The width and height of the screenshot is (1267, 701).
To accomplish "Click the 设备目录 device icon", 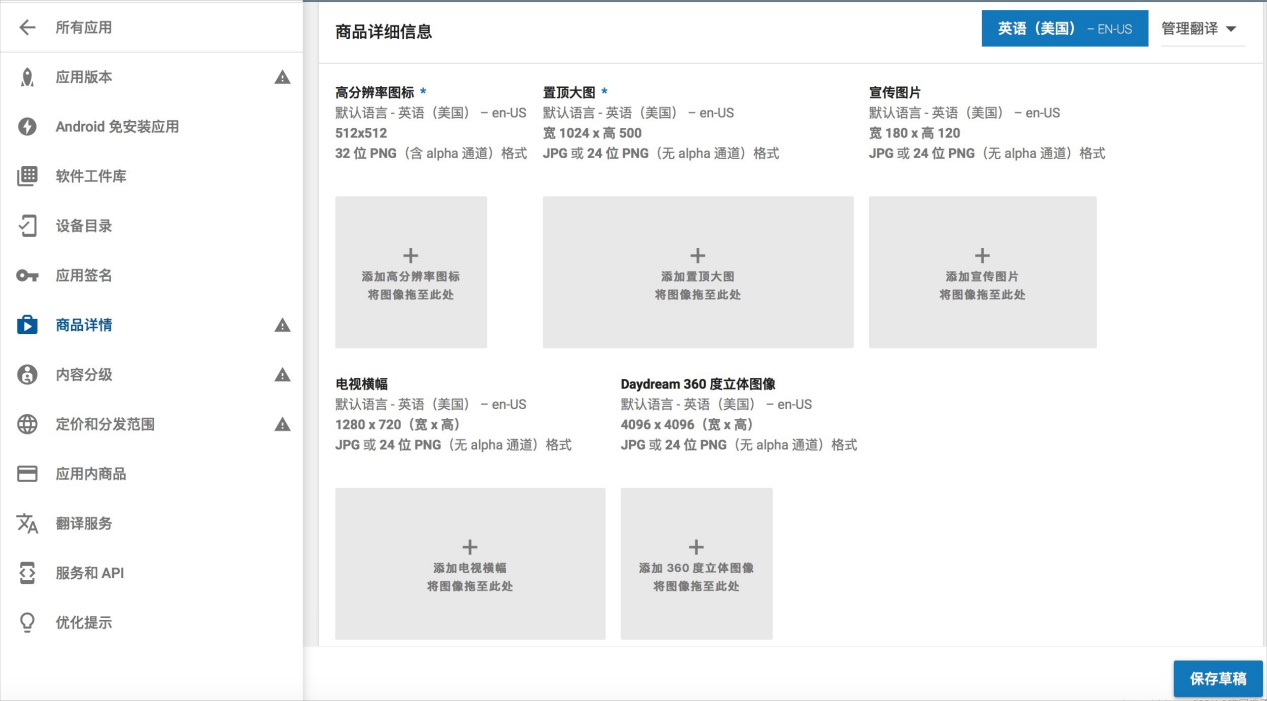I will click(27, 226).
